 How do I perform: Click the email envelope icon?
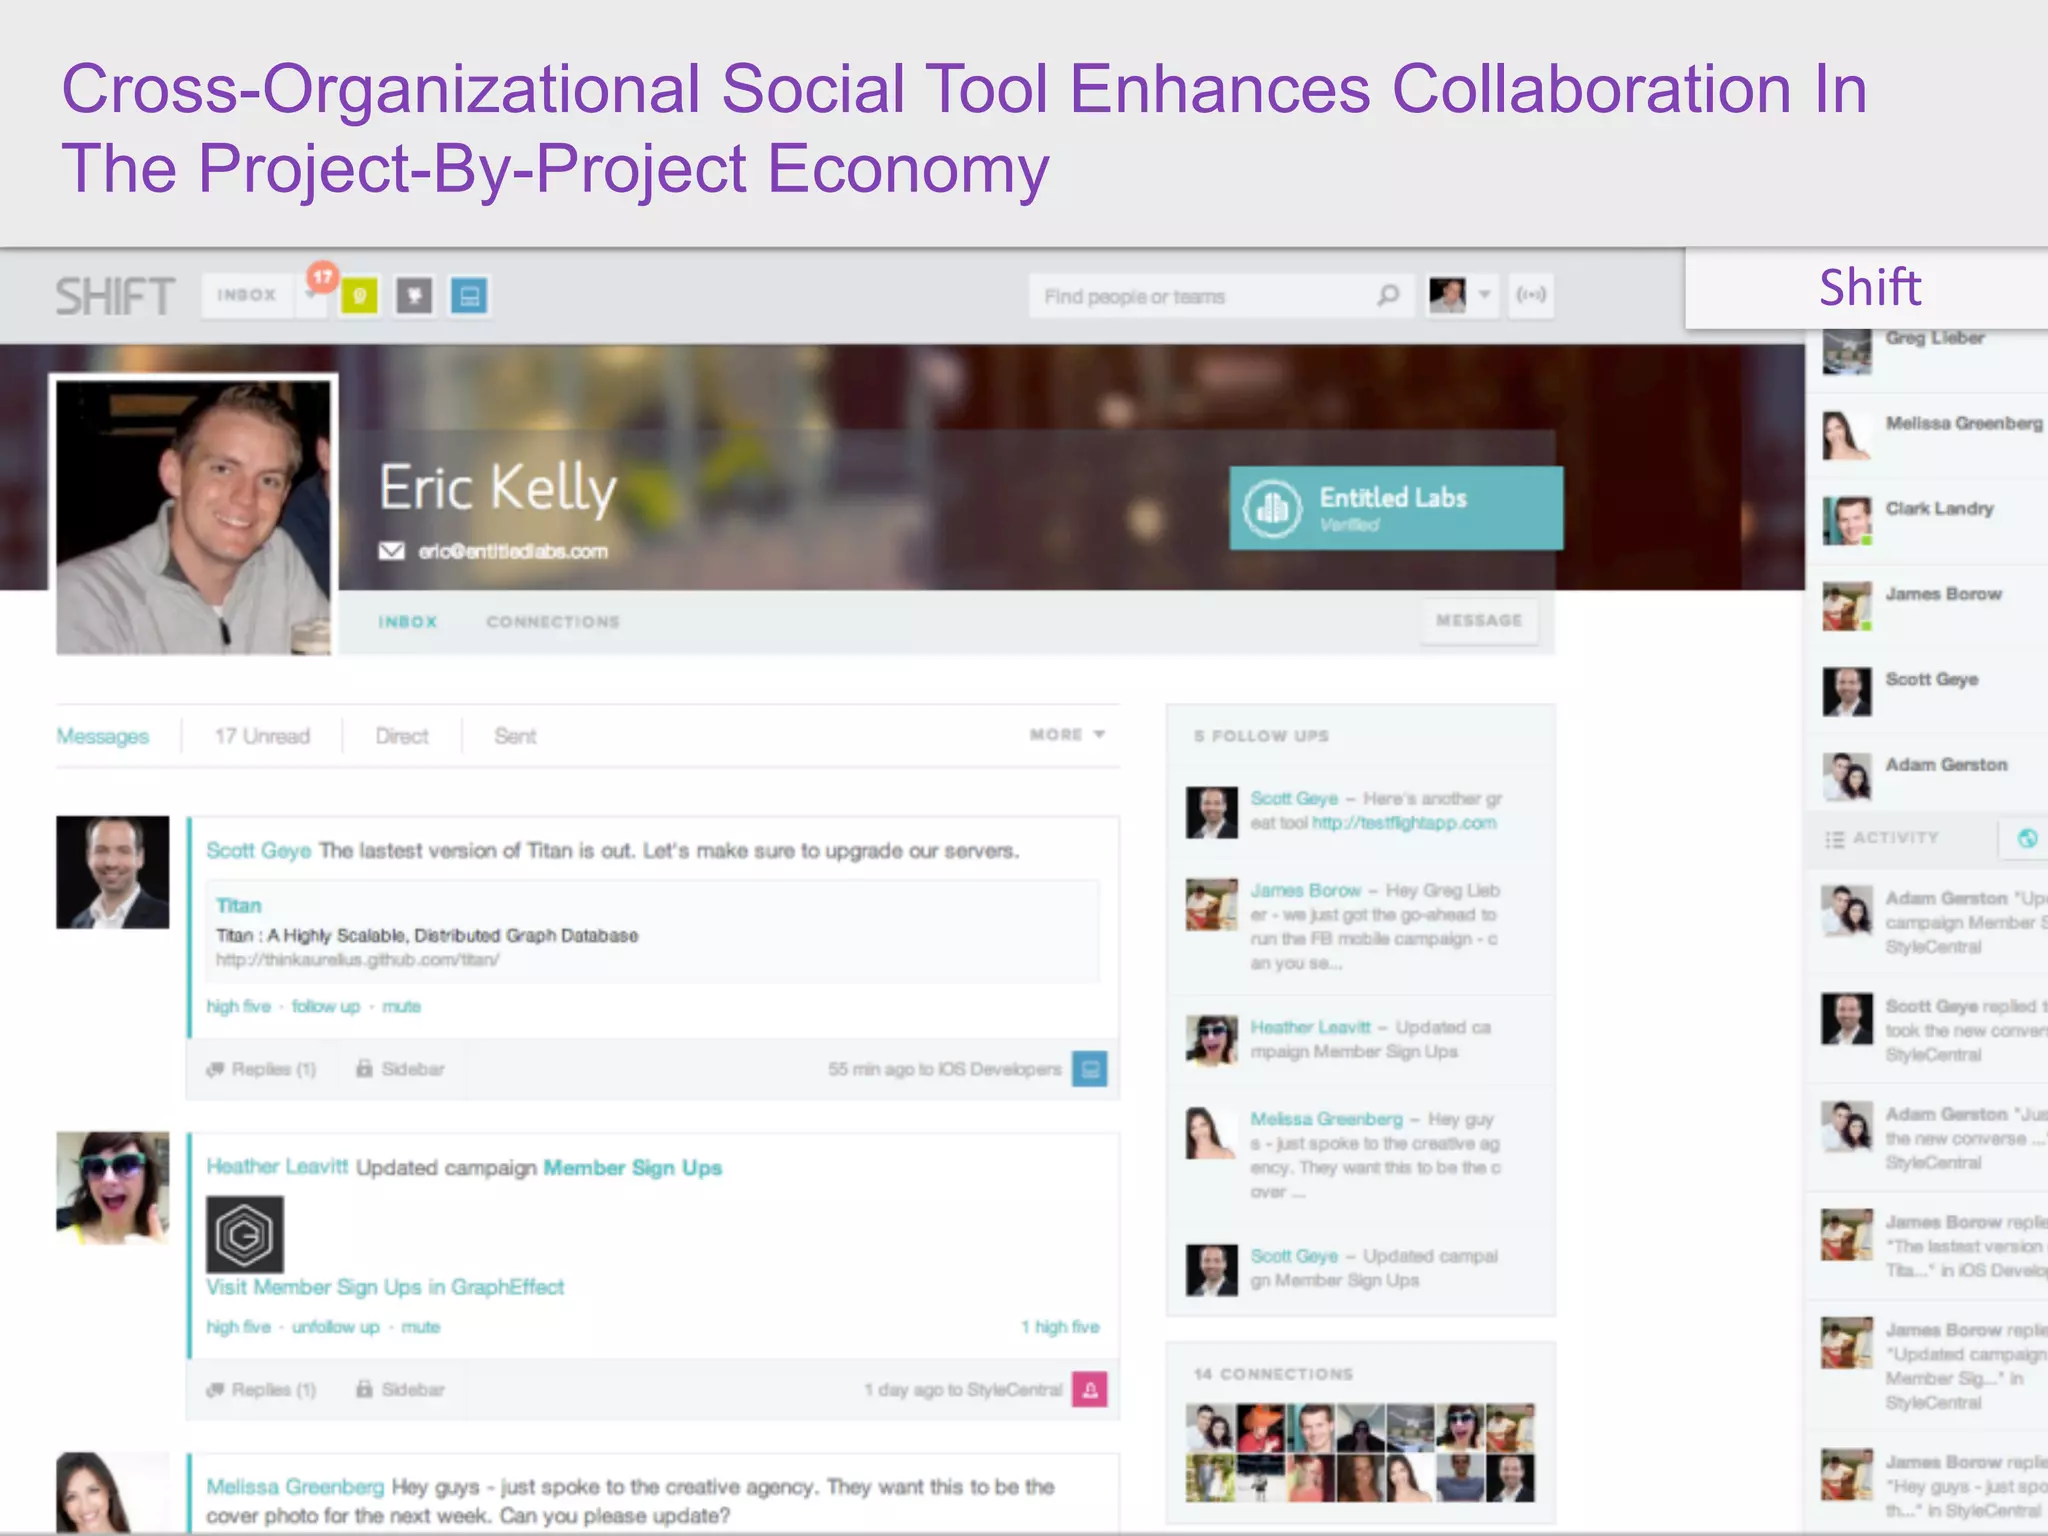(391, 551)
